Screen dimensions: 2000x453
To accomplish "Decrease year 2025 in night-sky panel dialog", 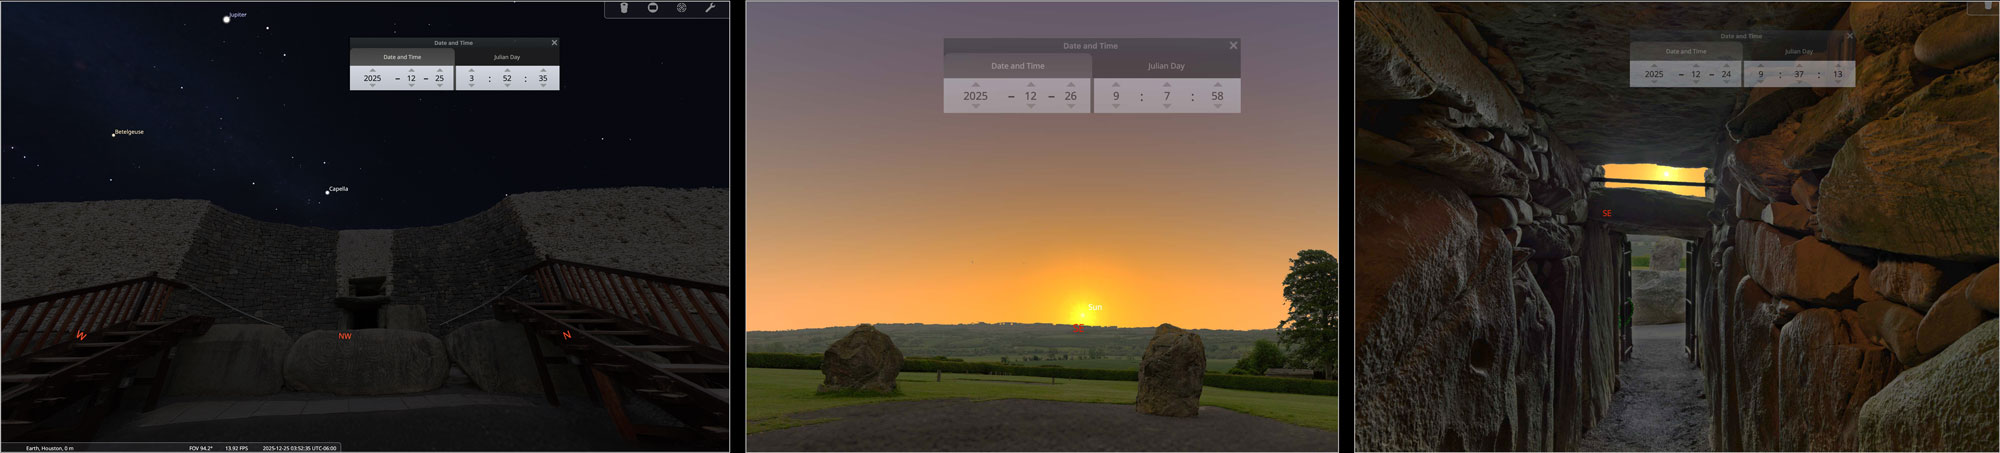I will [372, 86].
